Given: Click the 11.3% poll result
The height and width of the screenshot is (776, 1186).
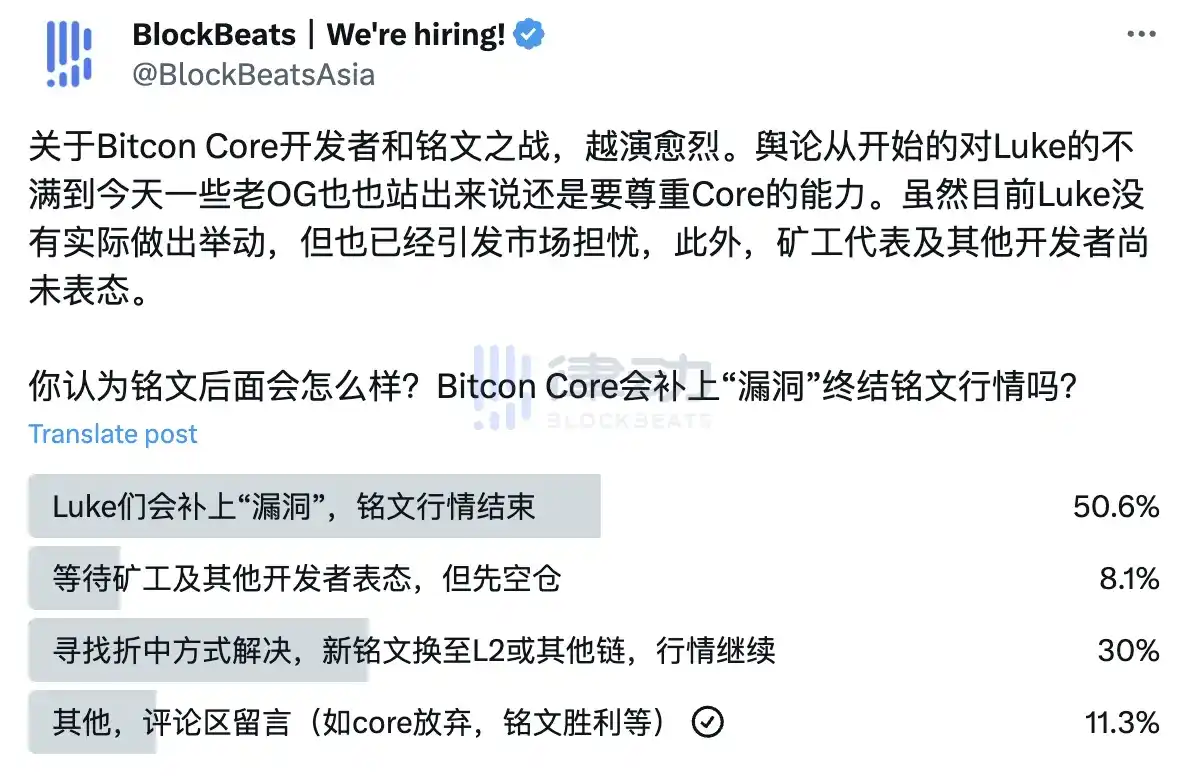Looking at the screenshot, I should [1122, 722].
